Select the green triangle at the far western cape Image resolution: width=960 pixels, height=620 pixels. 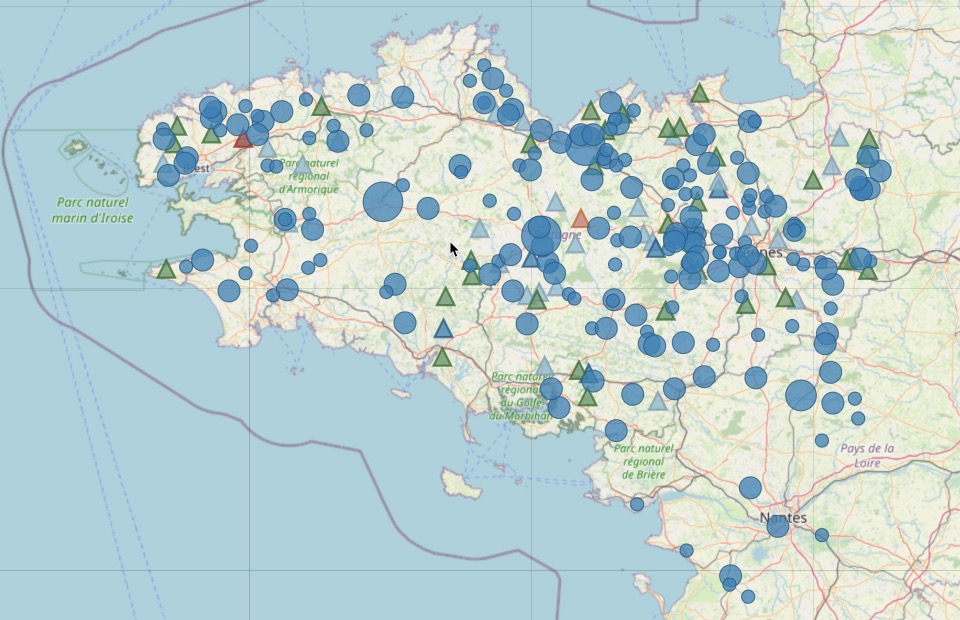click(x=166, y=269)
